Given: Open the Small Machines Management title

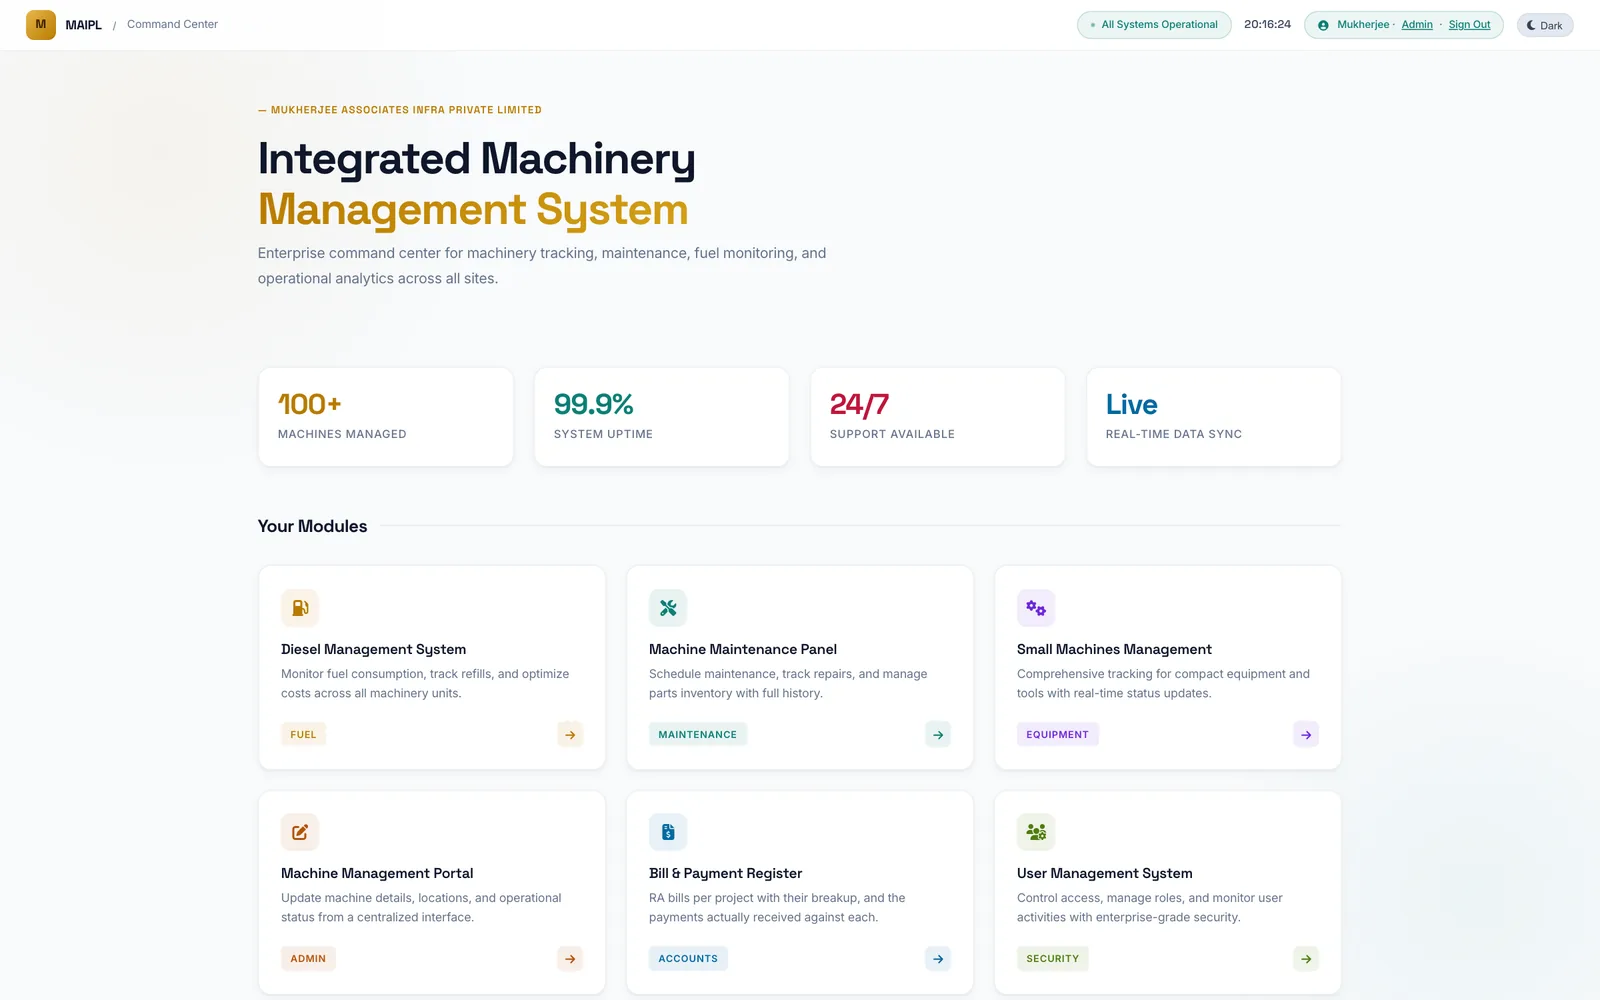Looking at the screenshot, I should click(x=1114, y=649).
